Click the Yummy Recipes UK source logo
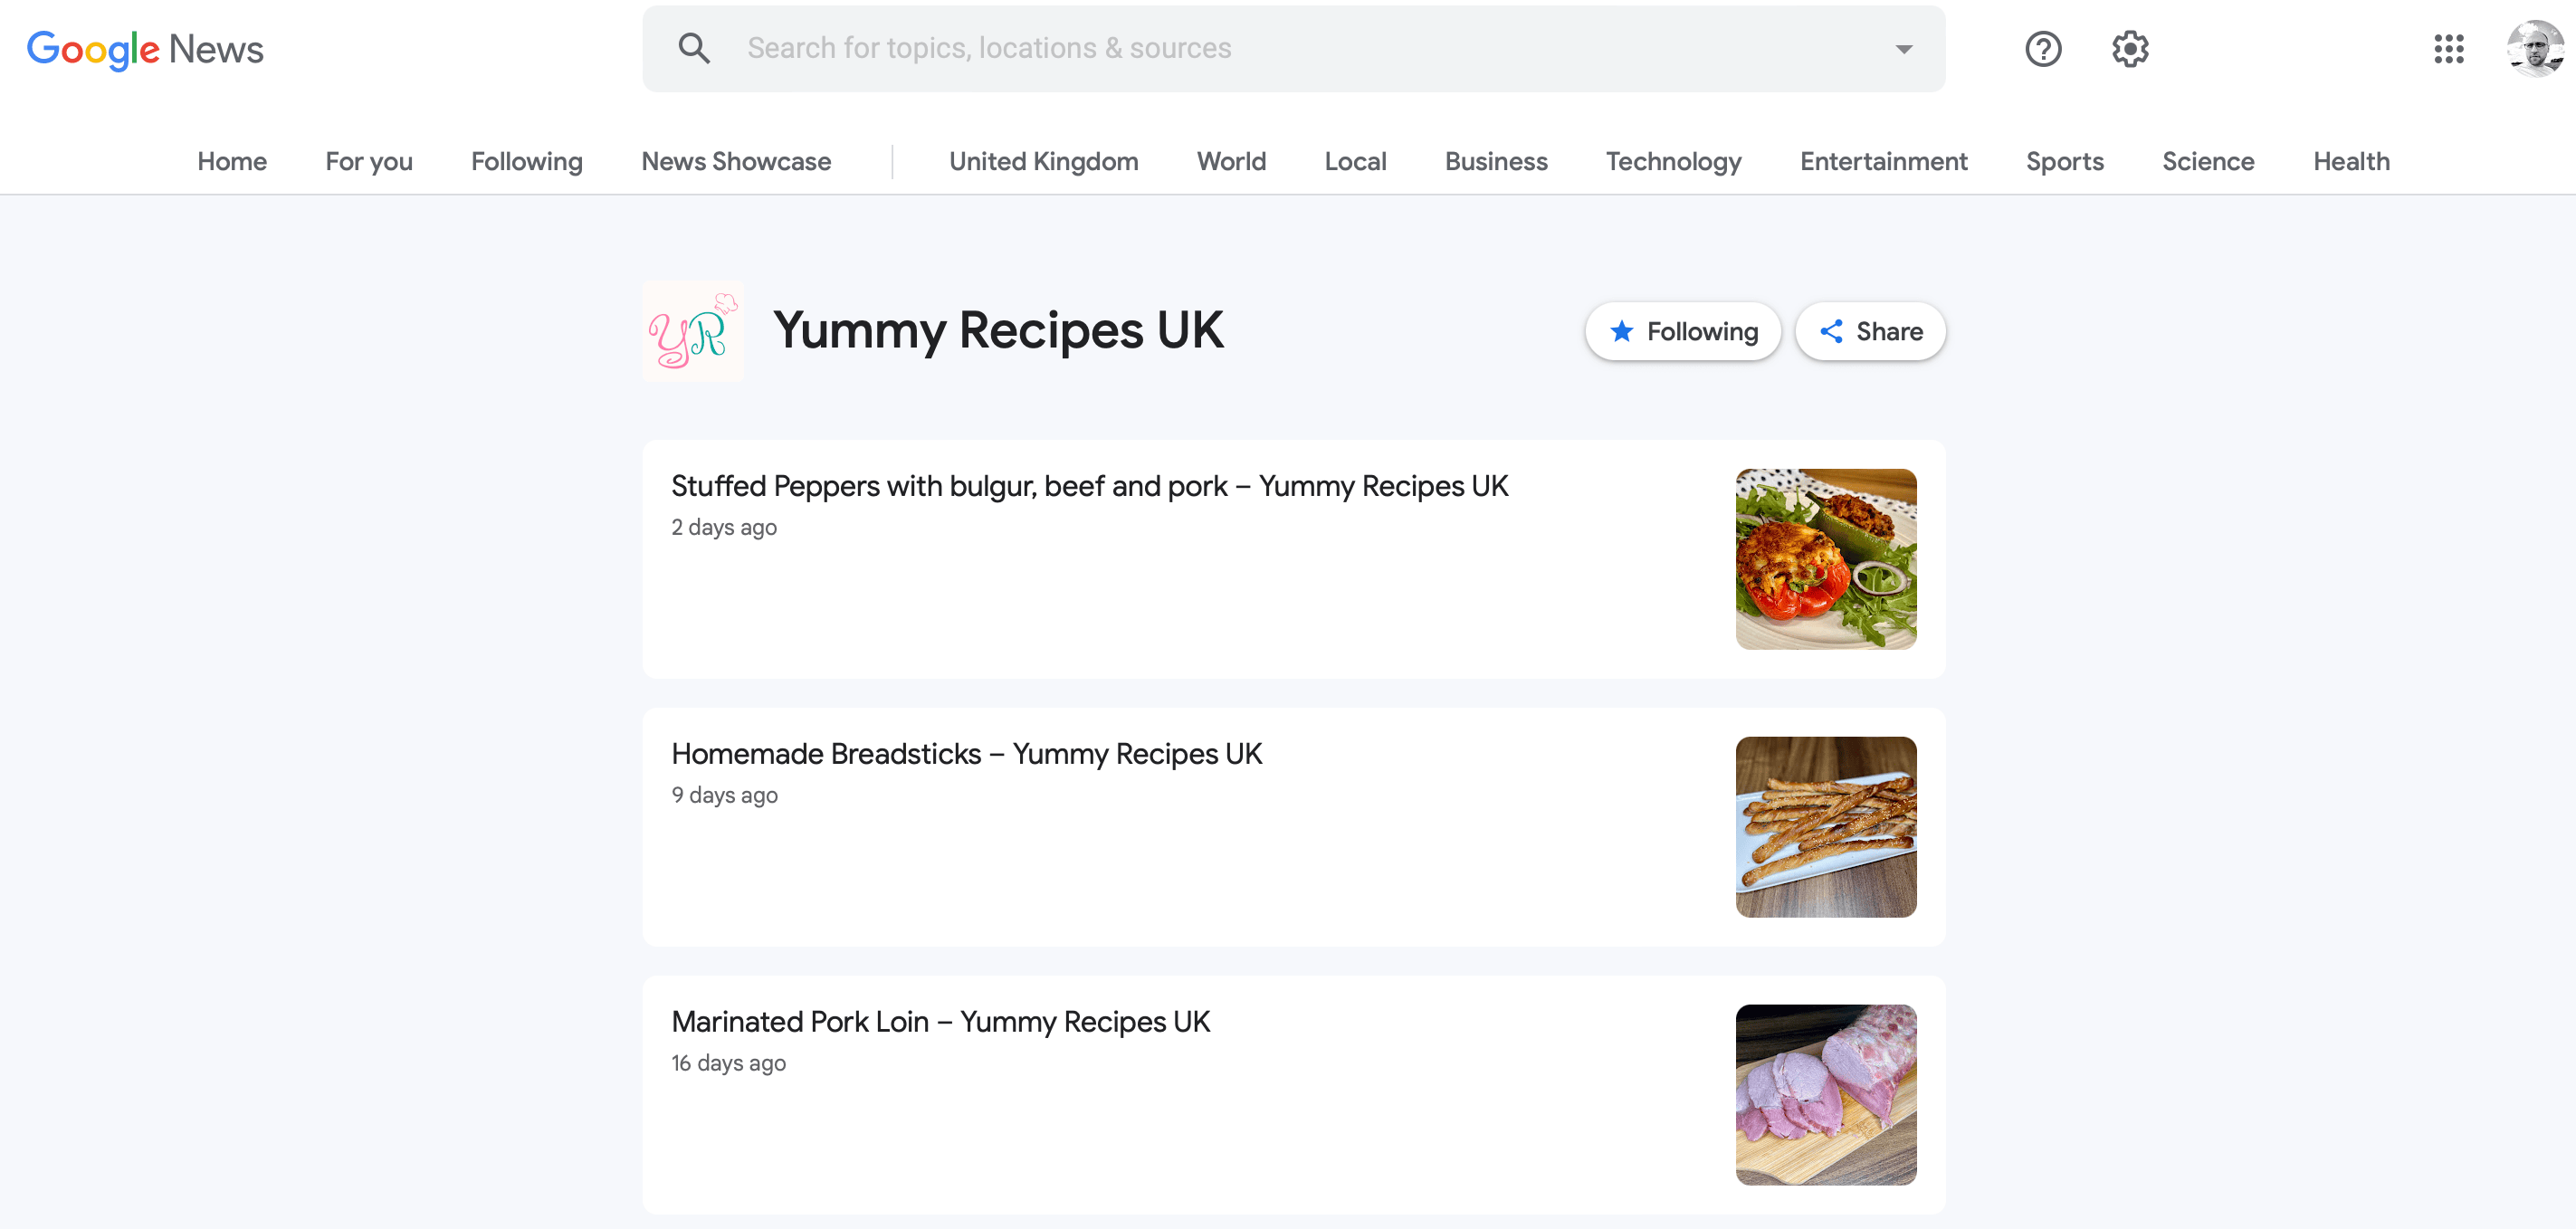 coord(693,331)
